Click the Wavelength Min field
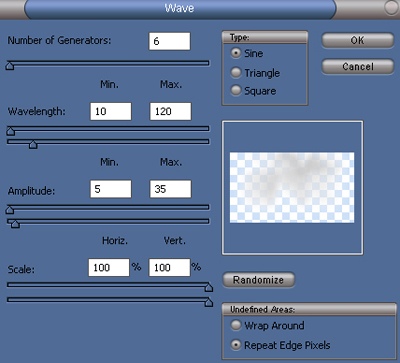Screen dimensions: 400x363 click(x=111, y=111)
